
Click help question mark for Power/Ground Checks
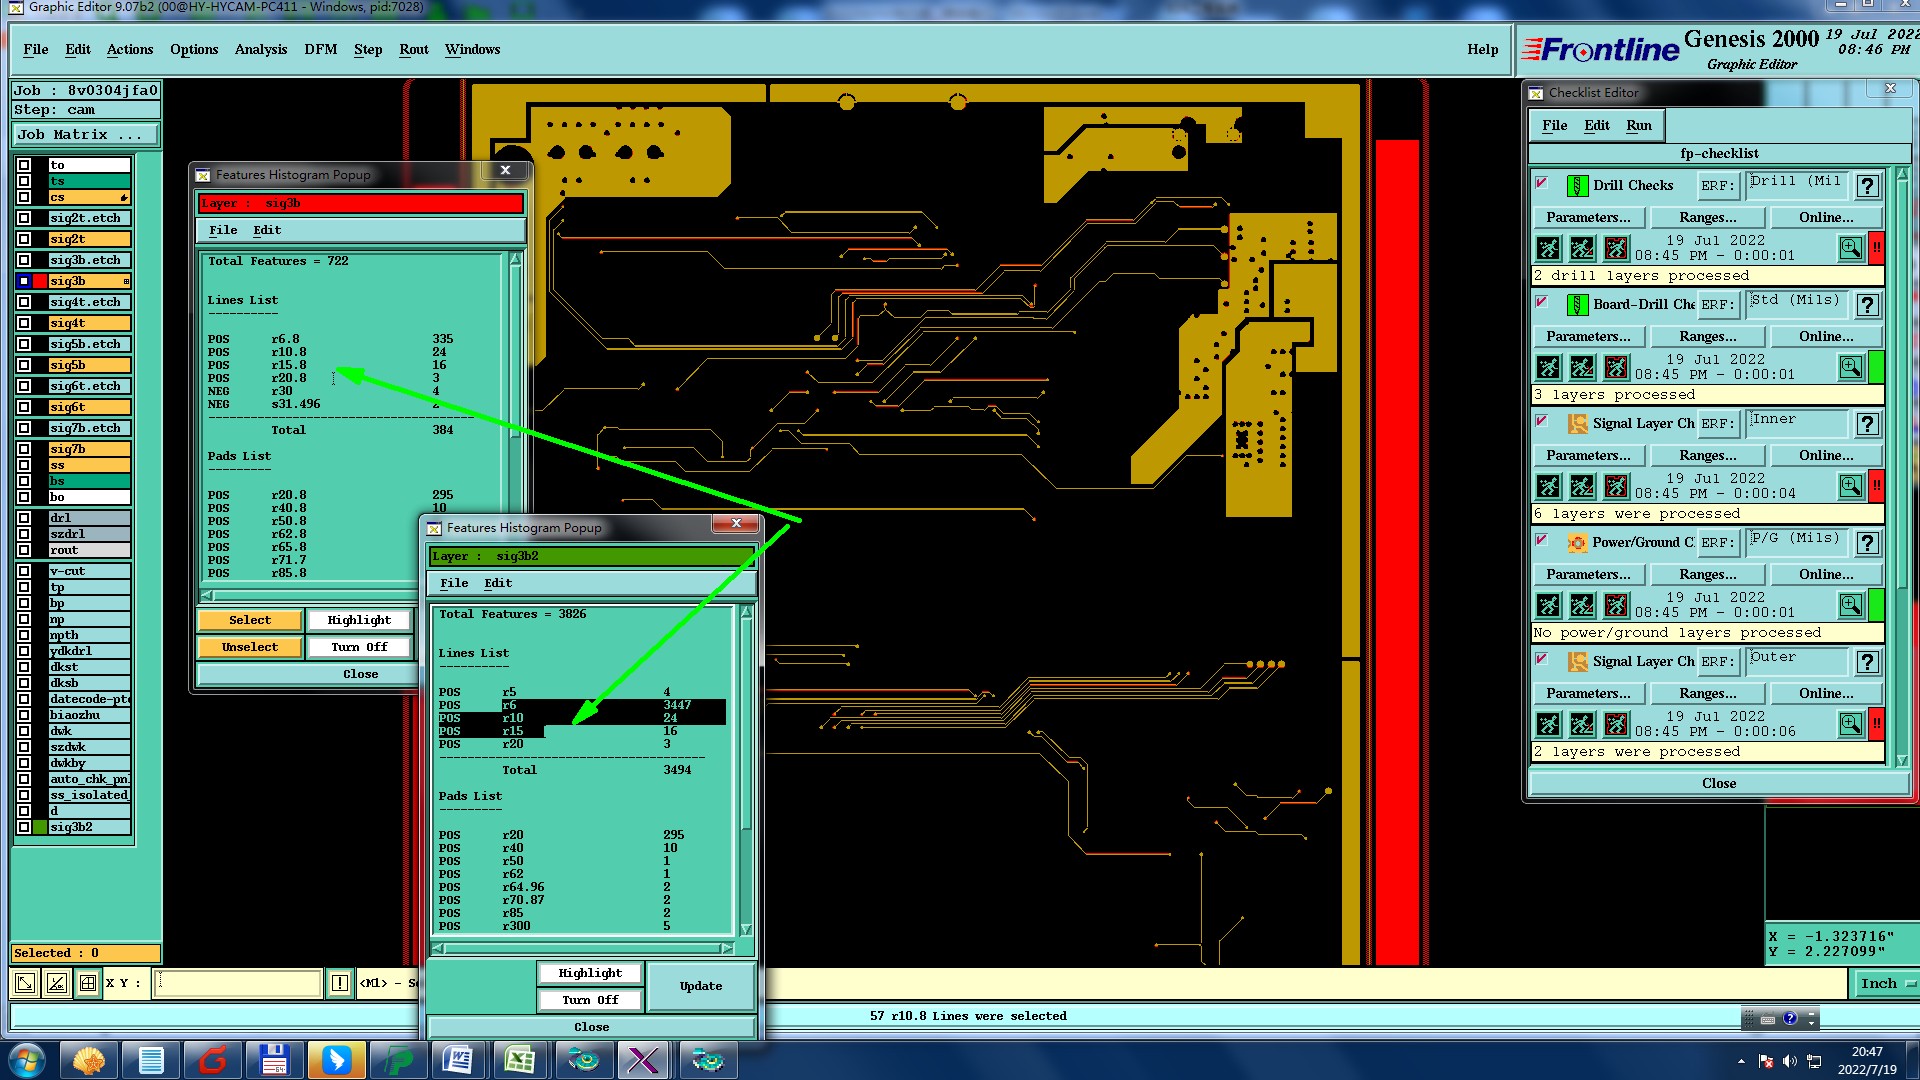pos(1867,543)
